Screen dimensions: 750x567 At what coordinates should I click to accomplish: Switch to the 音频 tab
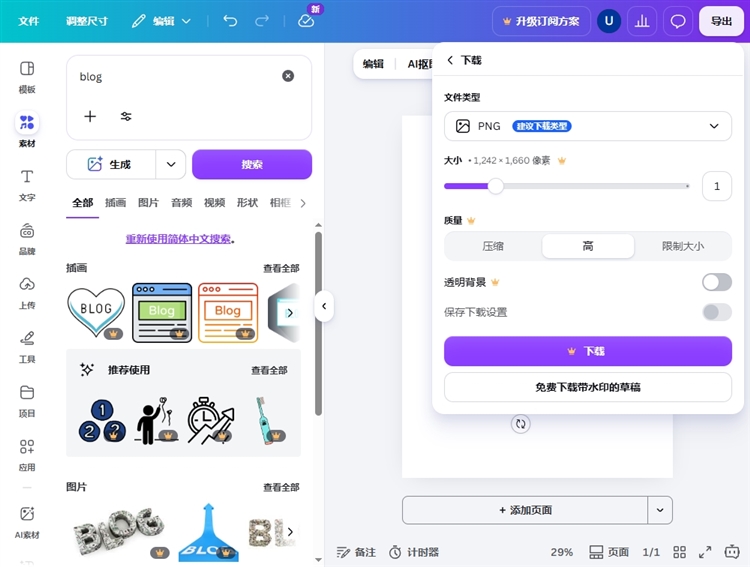tap(181, 203)
